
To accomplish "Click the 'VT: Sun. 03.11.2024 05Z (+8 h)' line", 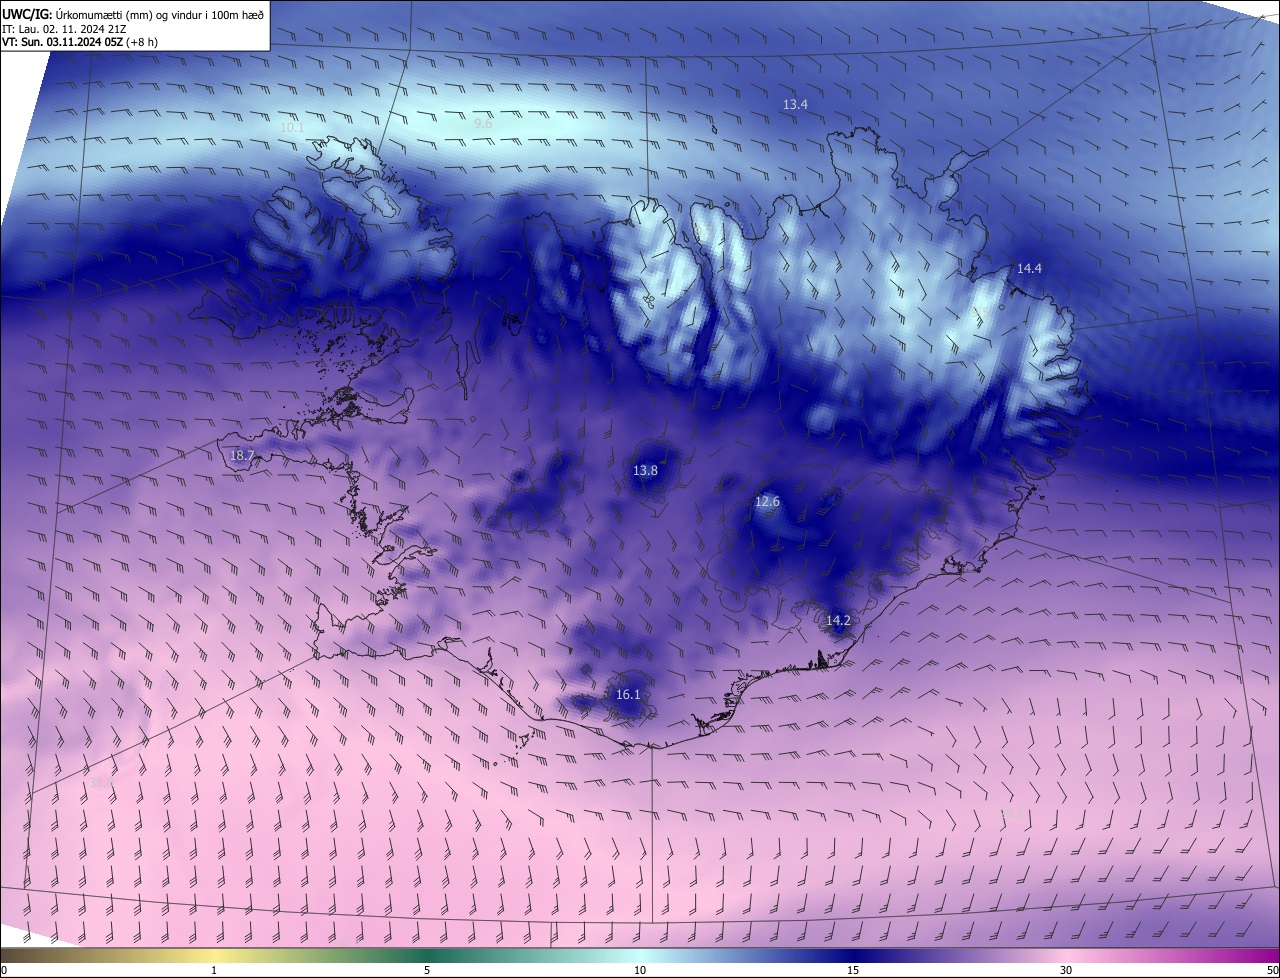I will 81,42.
